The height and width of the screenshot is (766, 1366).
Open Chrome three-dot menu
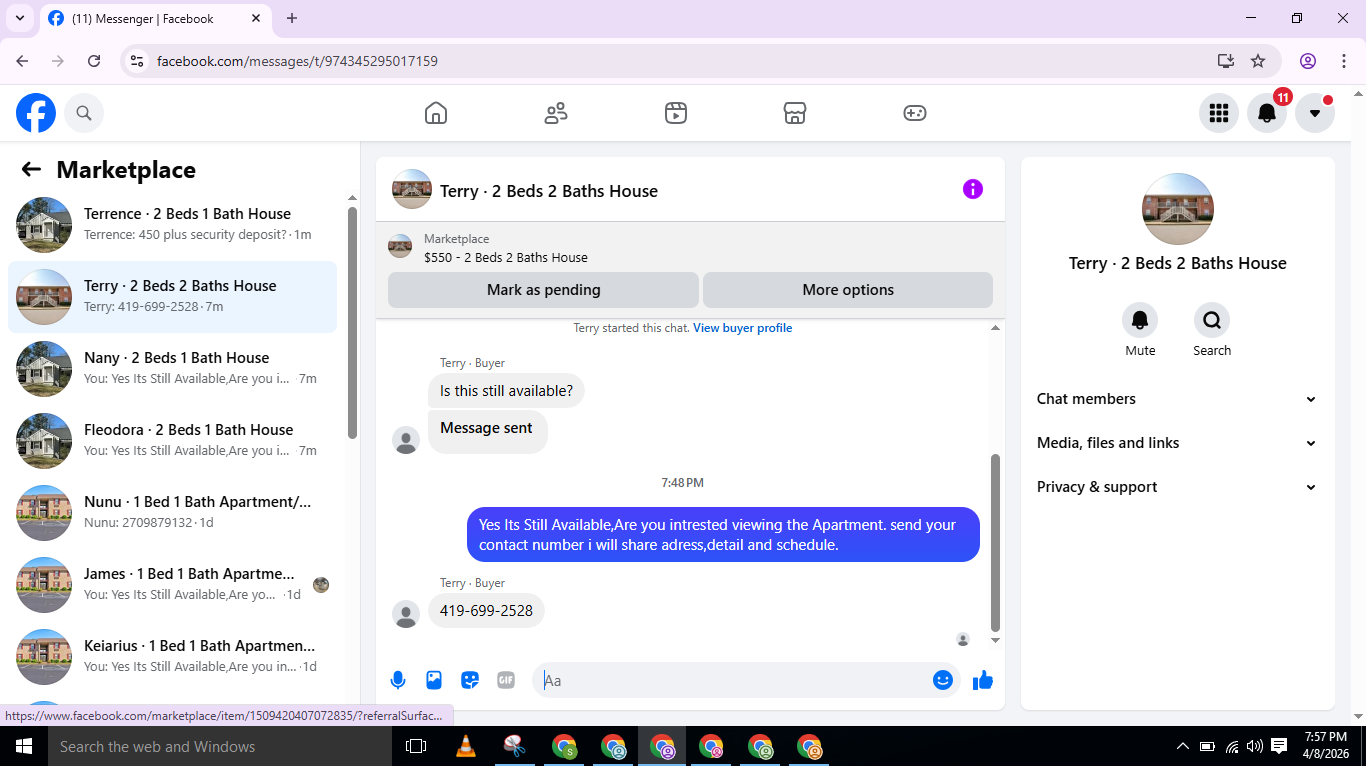[1344, 61]
